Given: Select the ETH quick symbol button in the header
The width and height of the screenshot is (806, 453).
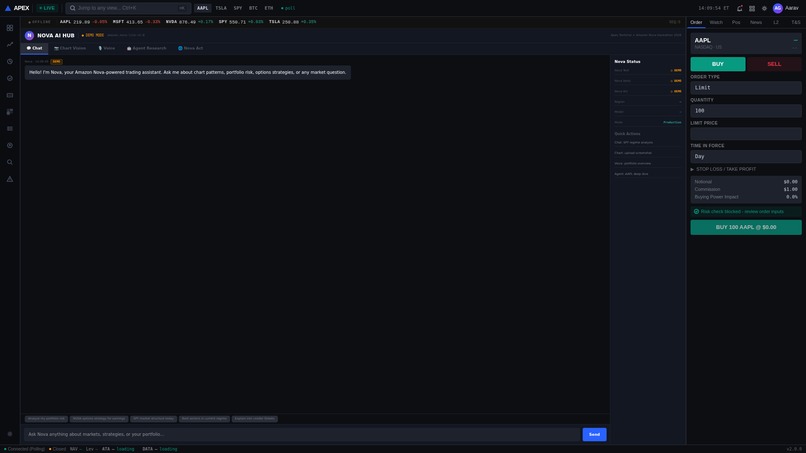Looking at the screenshot, I should 269,8.
